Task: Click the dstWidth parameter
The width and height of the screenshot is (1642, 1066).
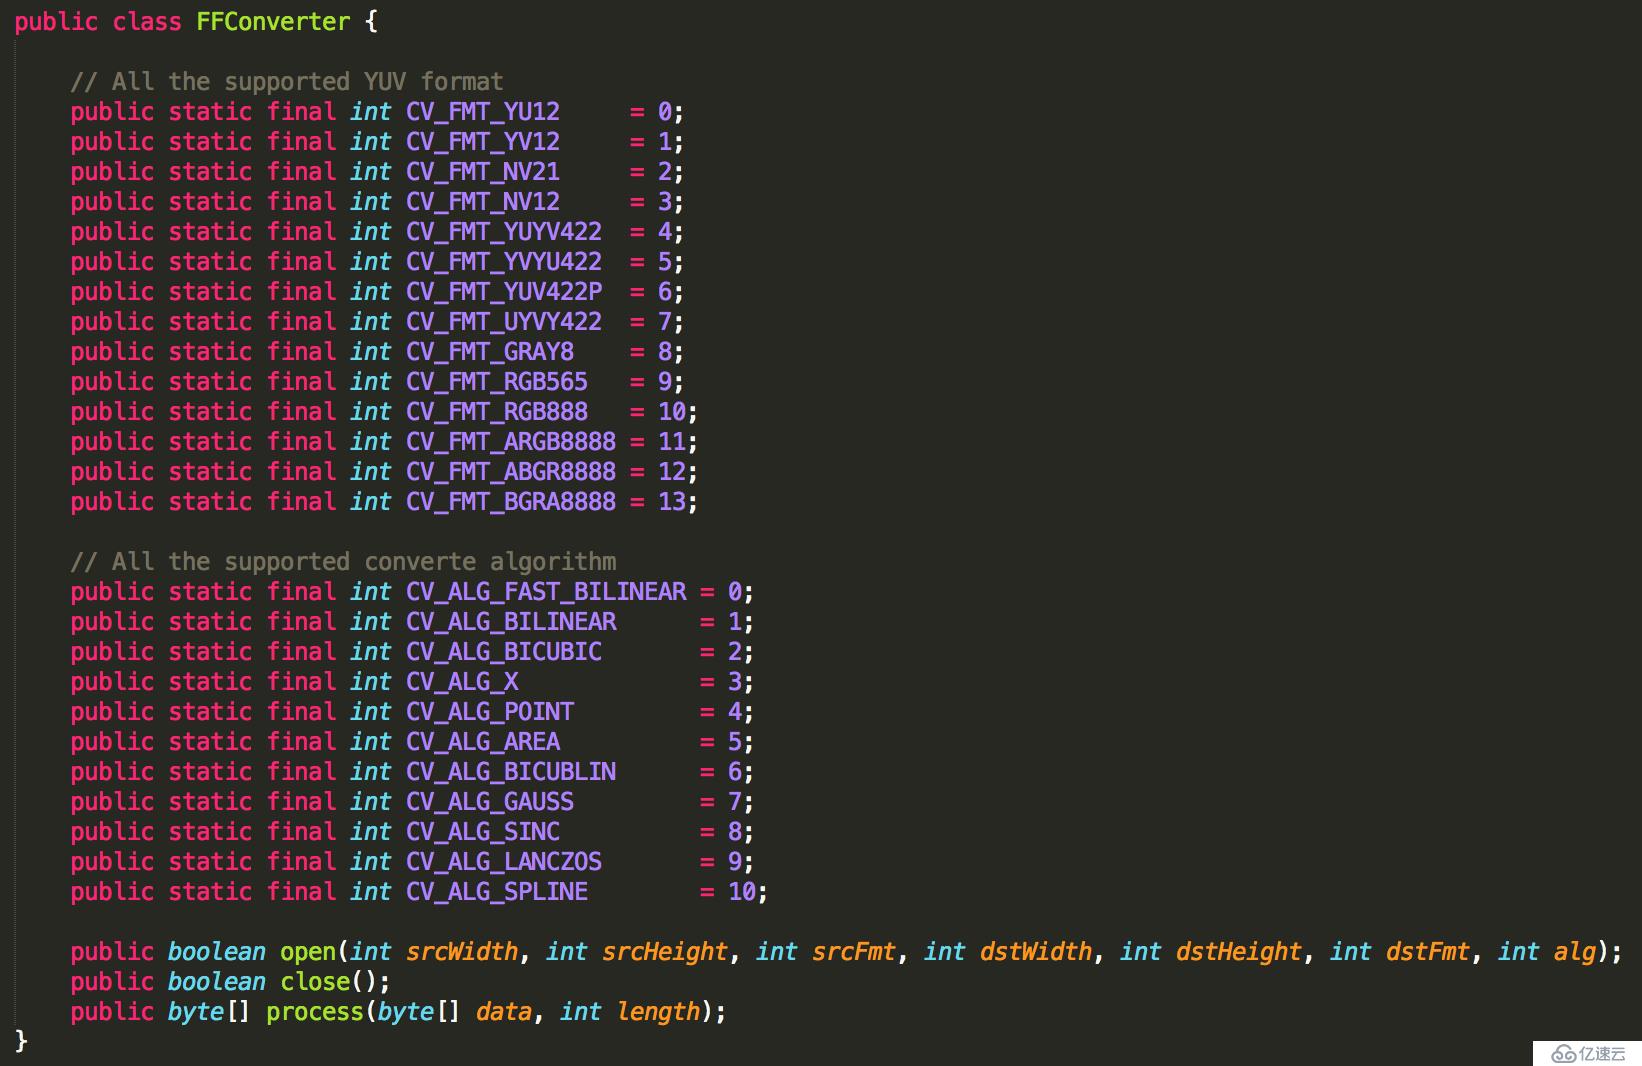Action: [x=1036, y=951]
